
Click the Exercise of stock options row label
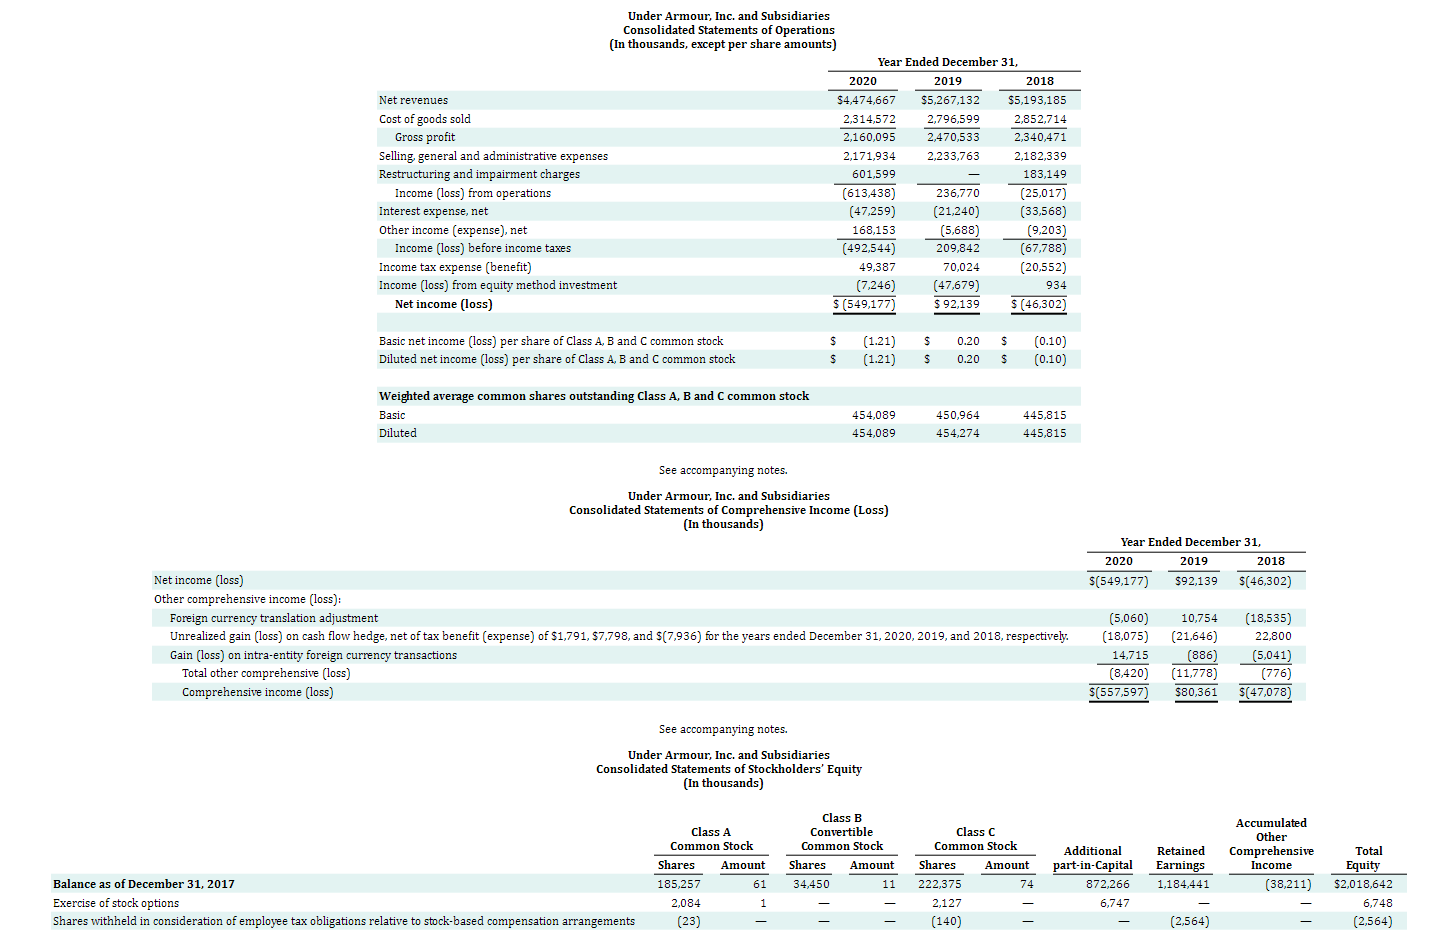[x=115, y=903]
